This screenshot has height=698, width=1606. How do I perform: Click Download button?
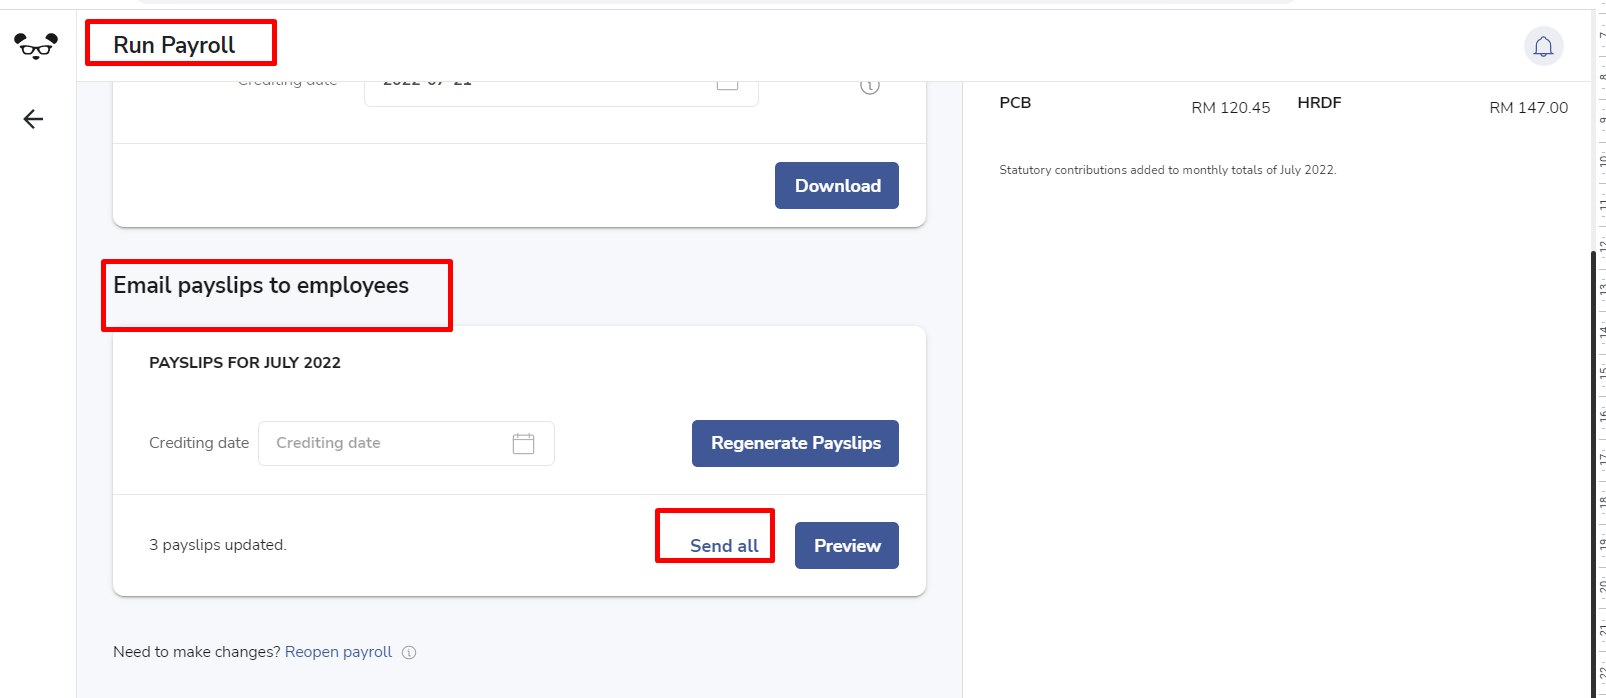[x=837, y=185]
